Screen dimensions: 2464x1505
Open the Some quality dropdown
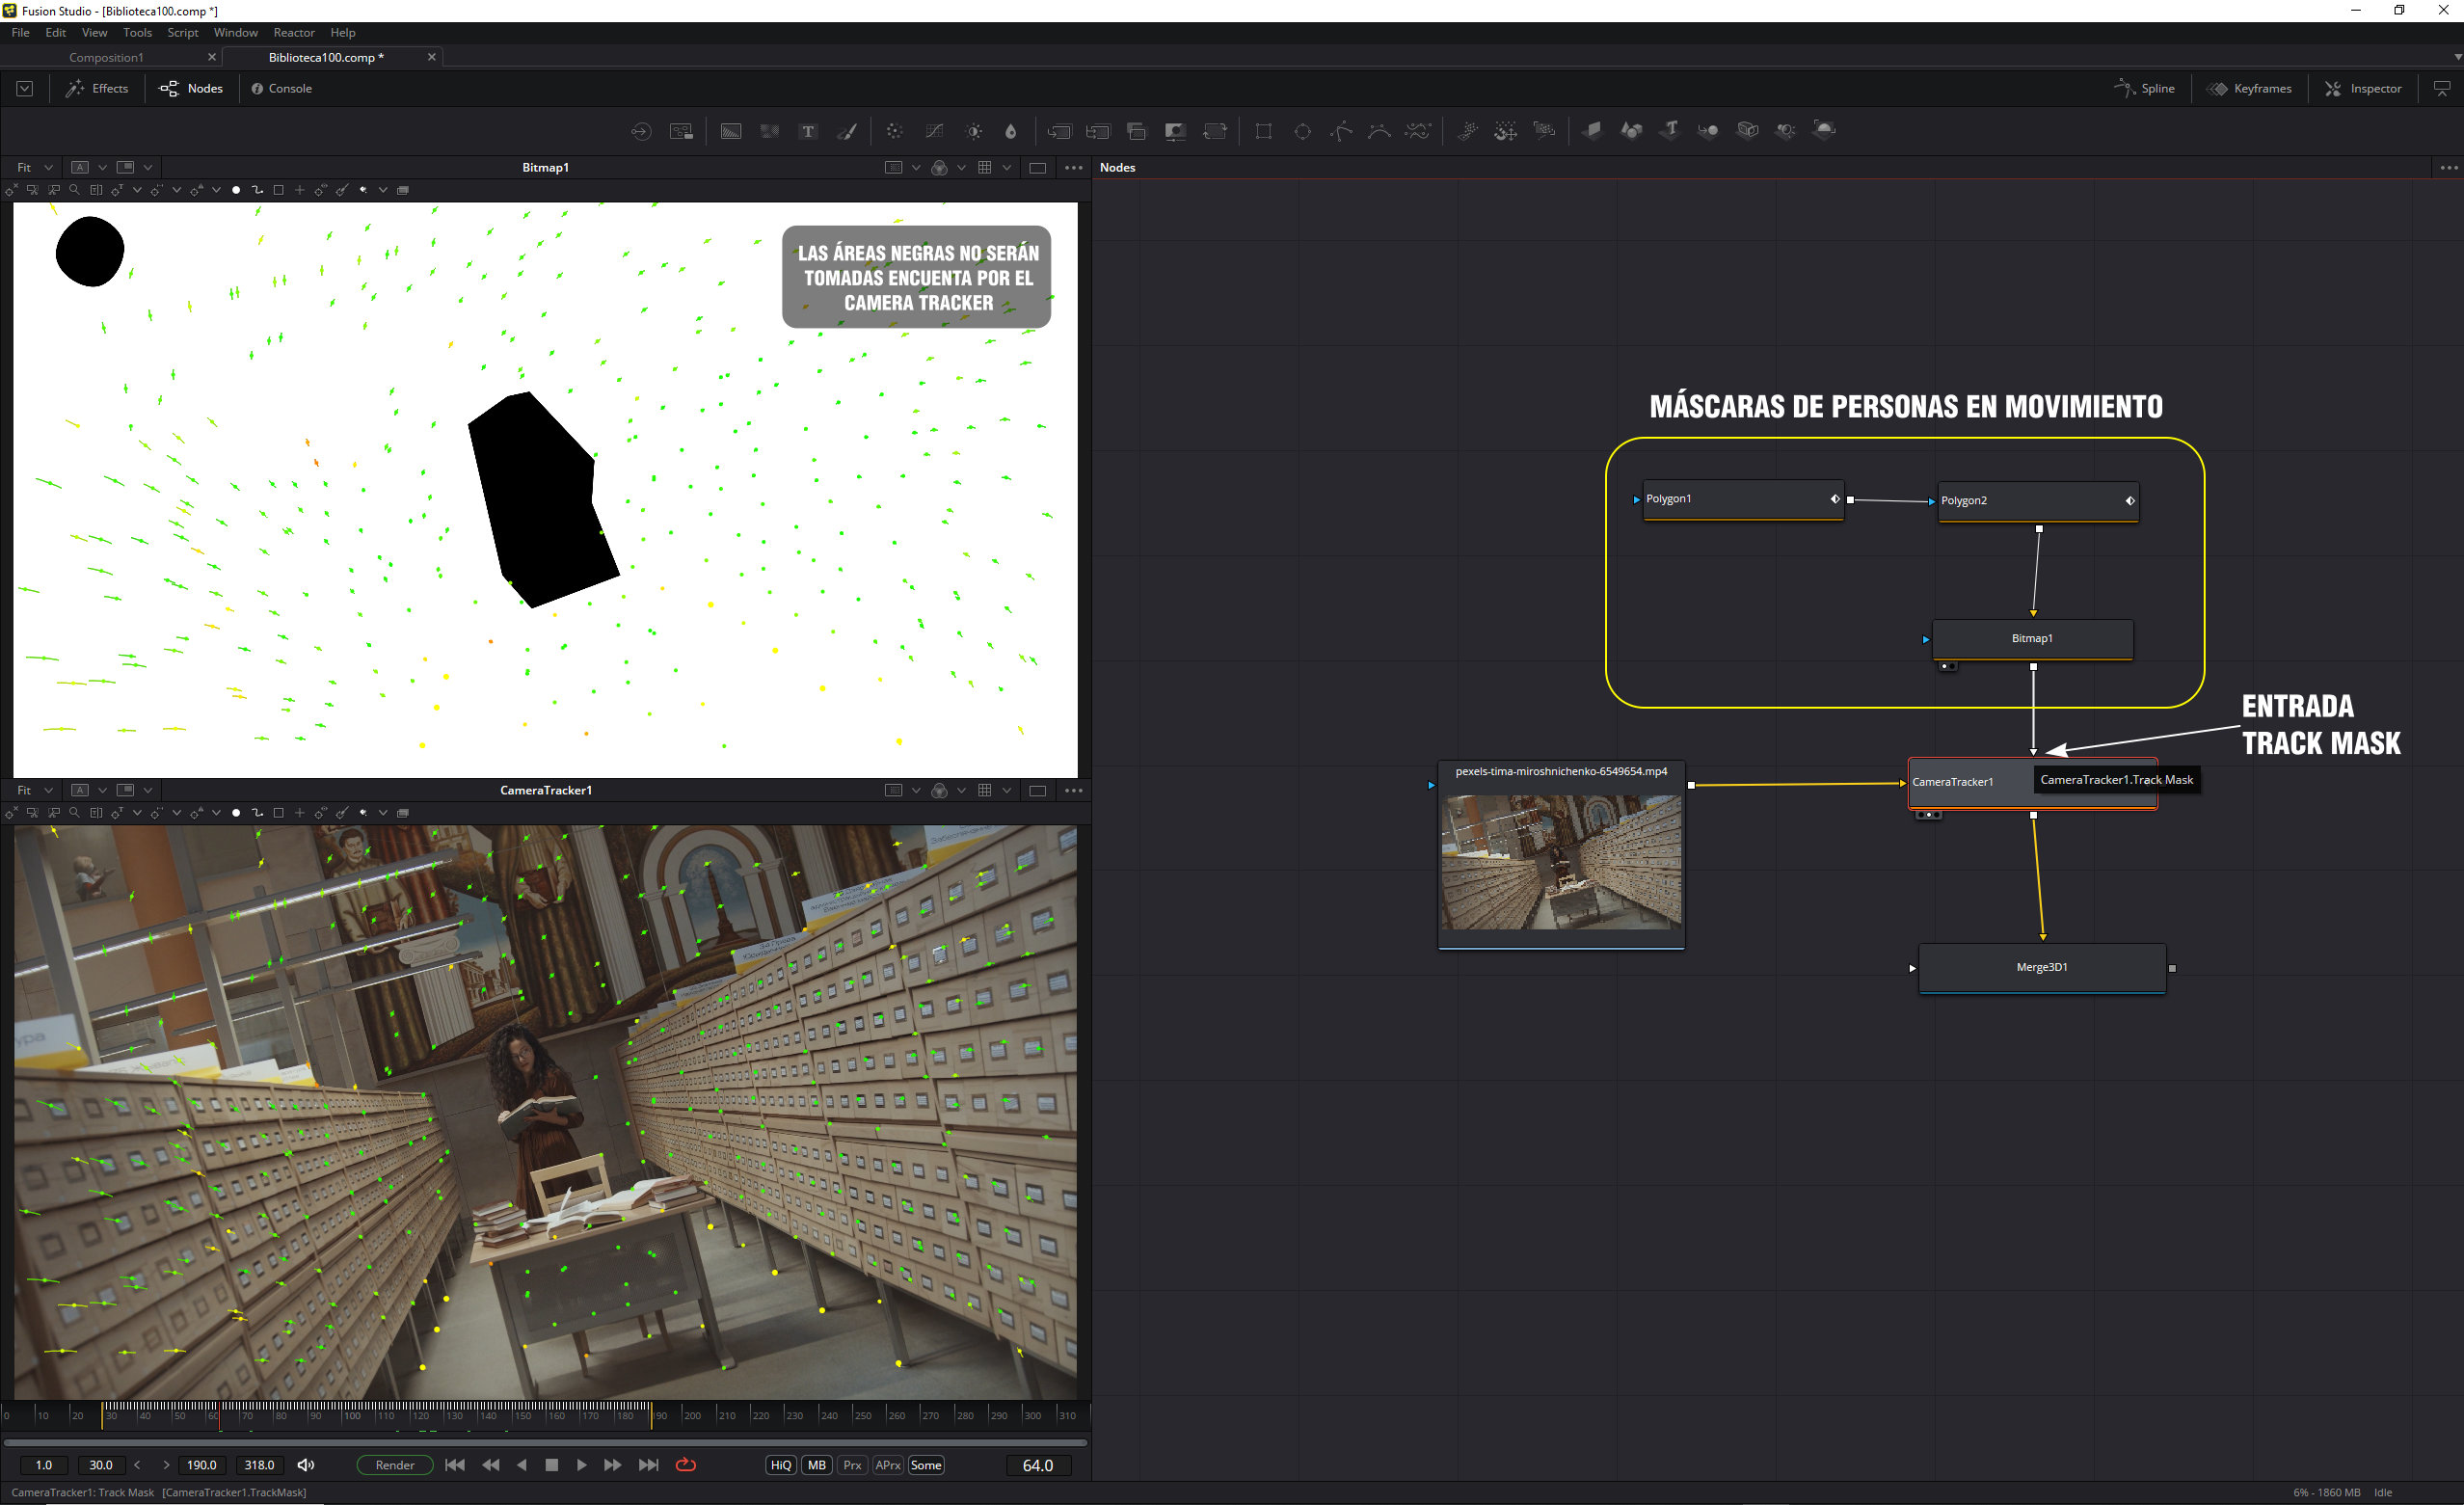(926, 1465)
